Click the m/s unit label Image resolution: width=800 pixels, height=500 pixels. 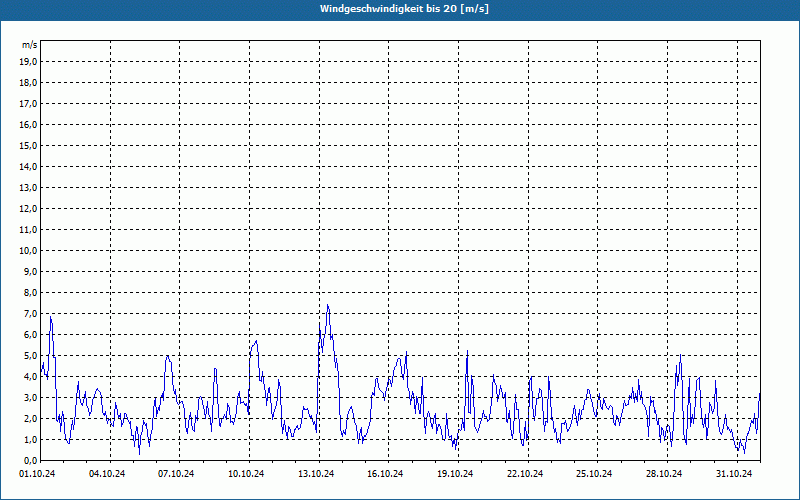click(x=30, y=45)
